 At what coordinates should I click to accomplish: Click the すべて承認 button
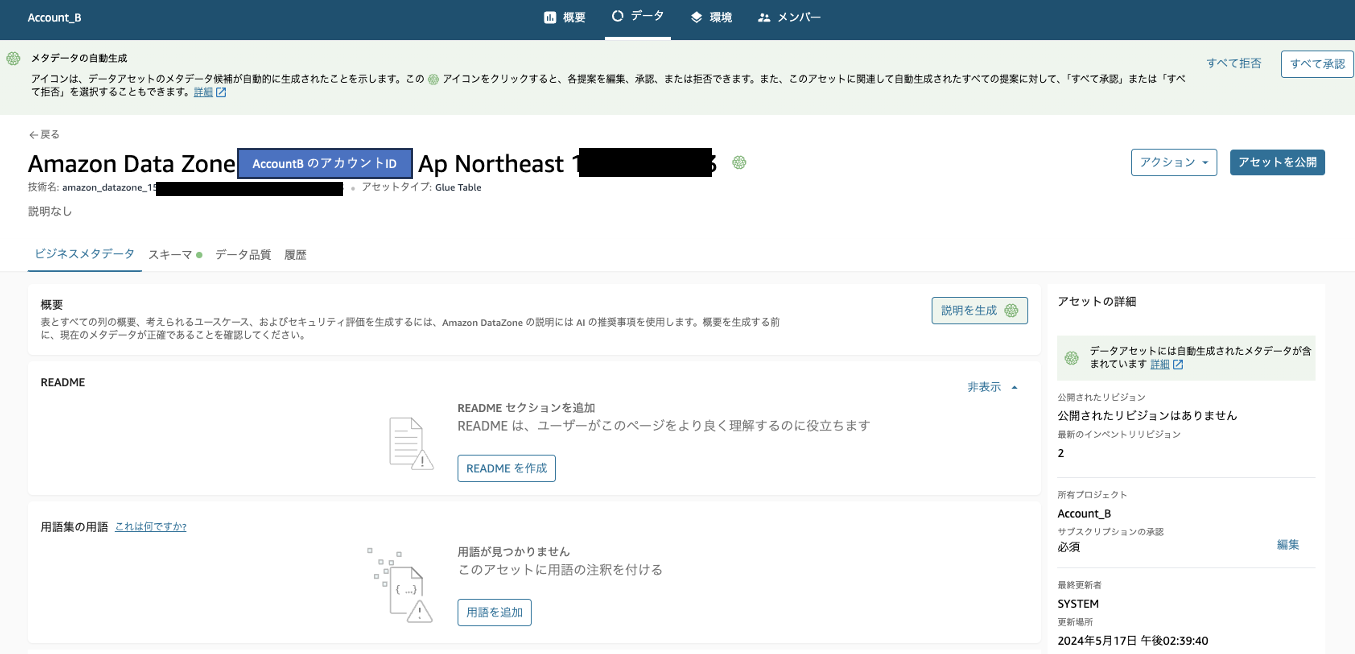point(1317,63)
